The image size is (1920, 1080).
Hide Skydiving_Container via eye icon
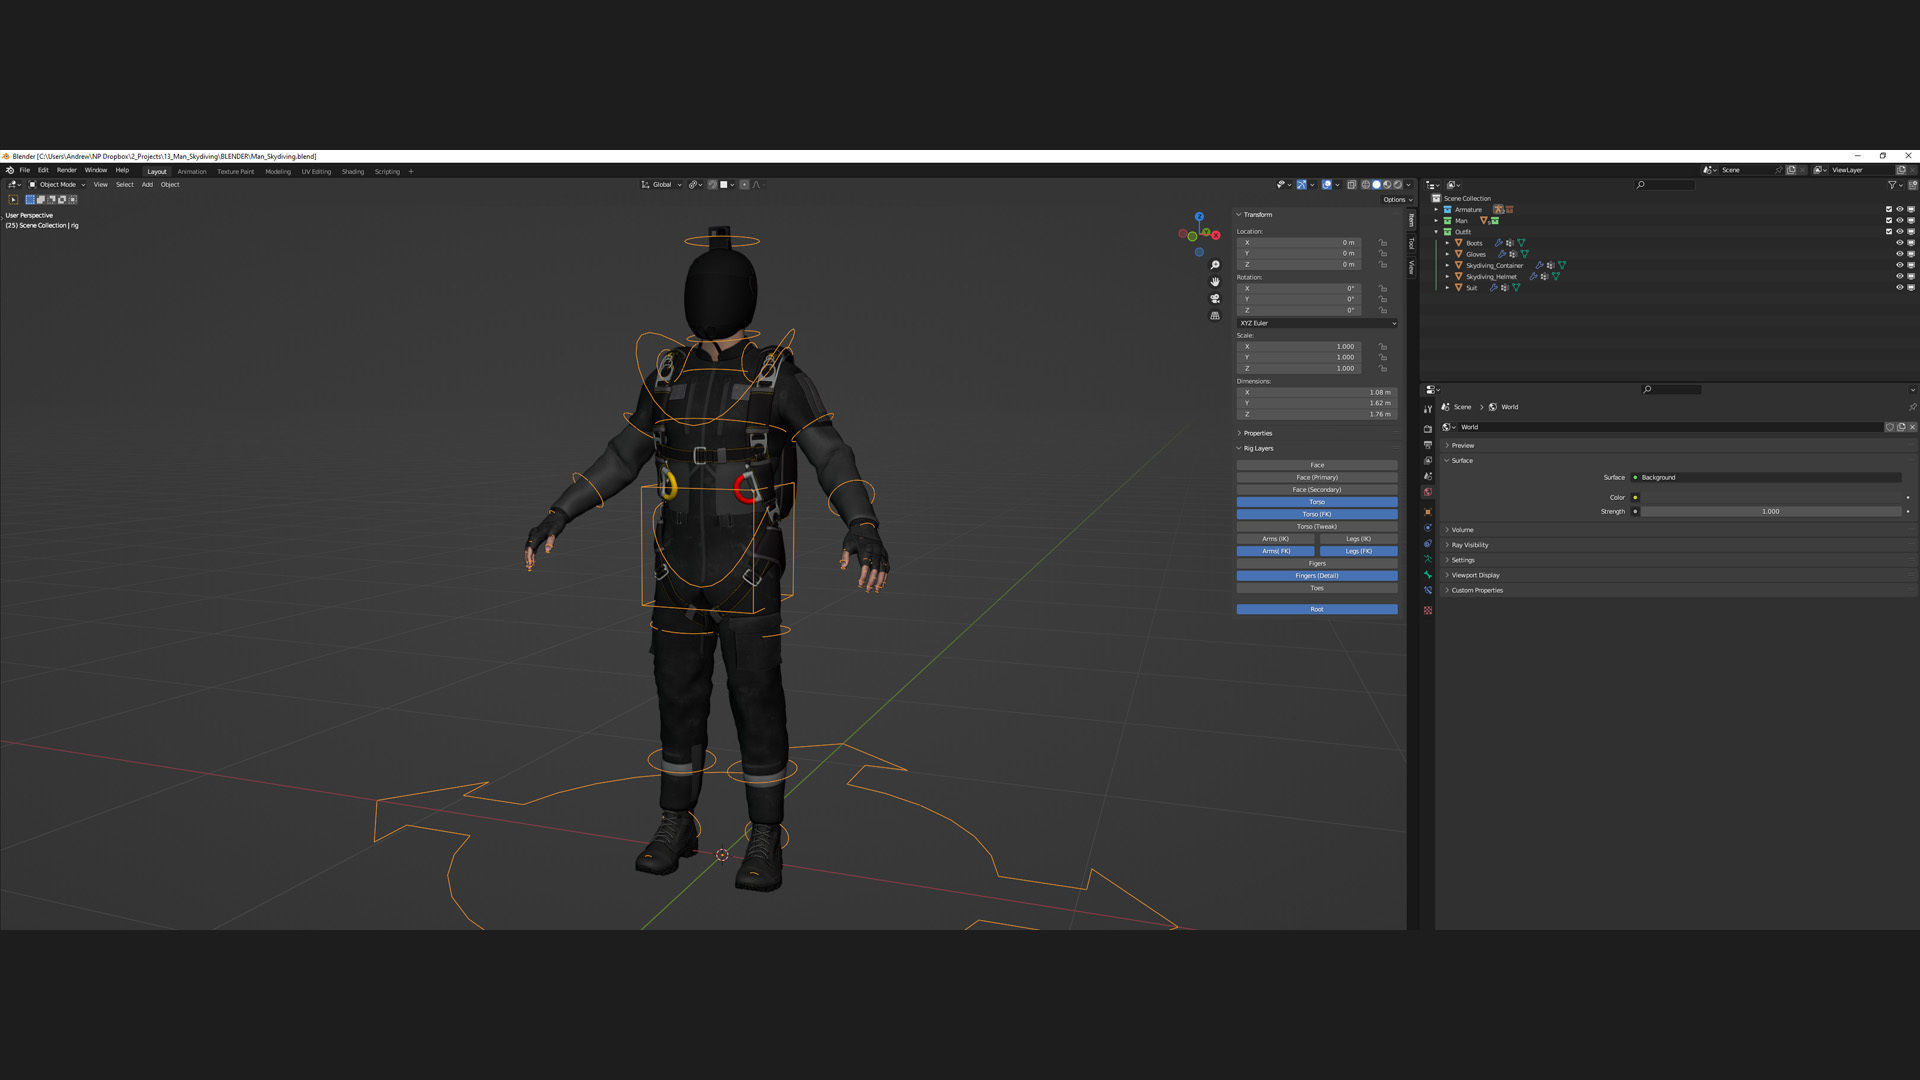pyautogui.click(x=1900, y=265)
